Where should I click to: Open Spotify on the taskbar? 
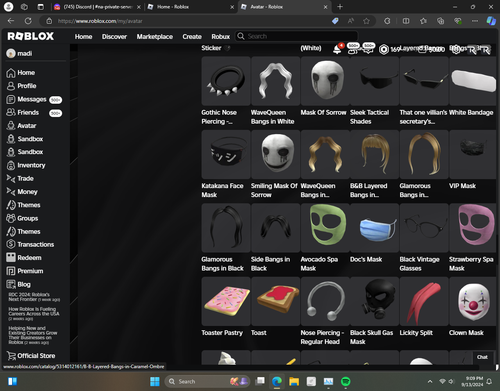coord(346,381)
